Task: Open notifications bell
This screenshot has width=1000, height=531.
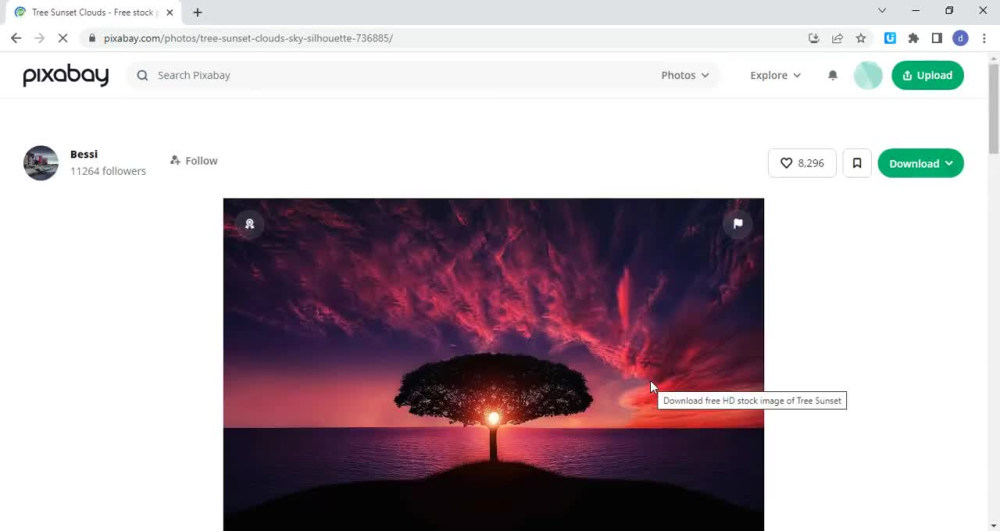Action: click(832, 75)
